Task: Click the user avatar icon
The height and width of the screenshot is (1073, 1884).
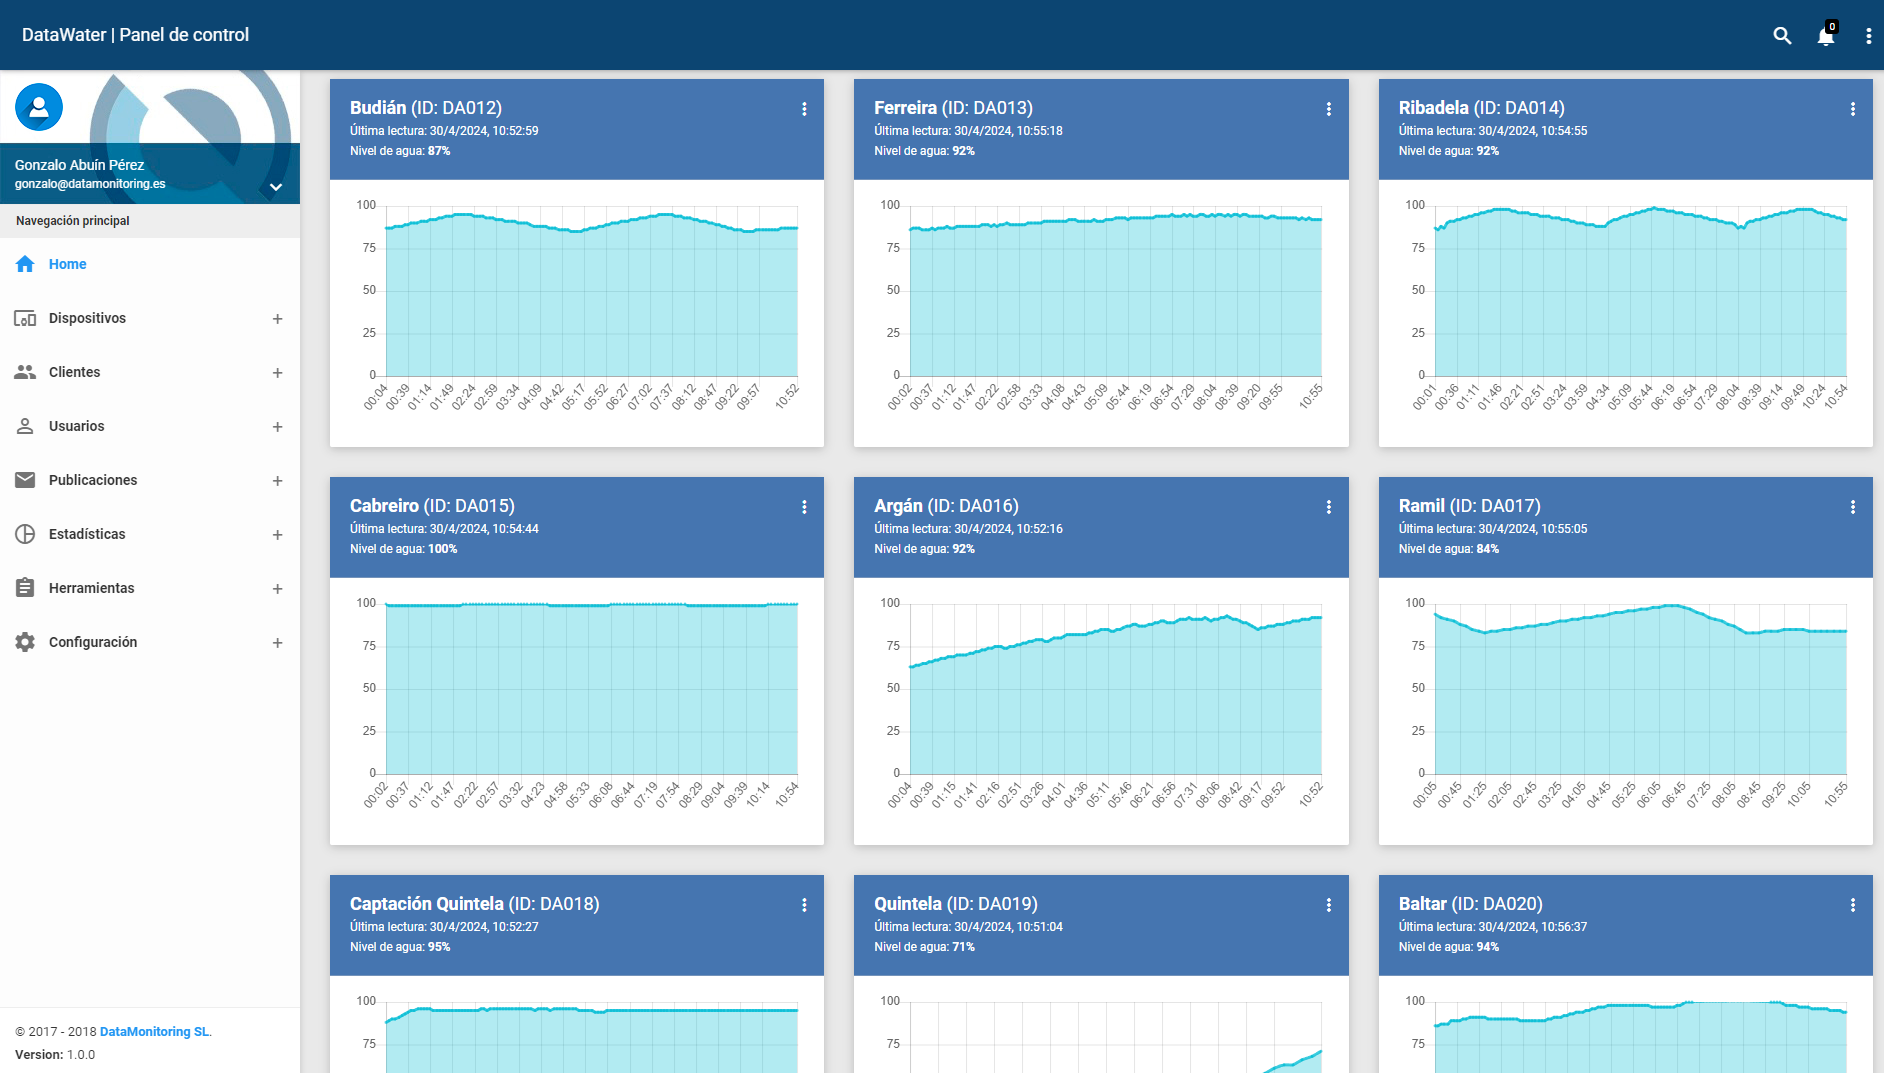Action: pyautogui.click(x=39, y=107)
